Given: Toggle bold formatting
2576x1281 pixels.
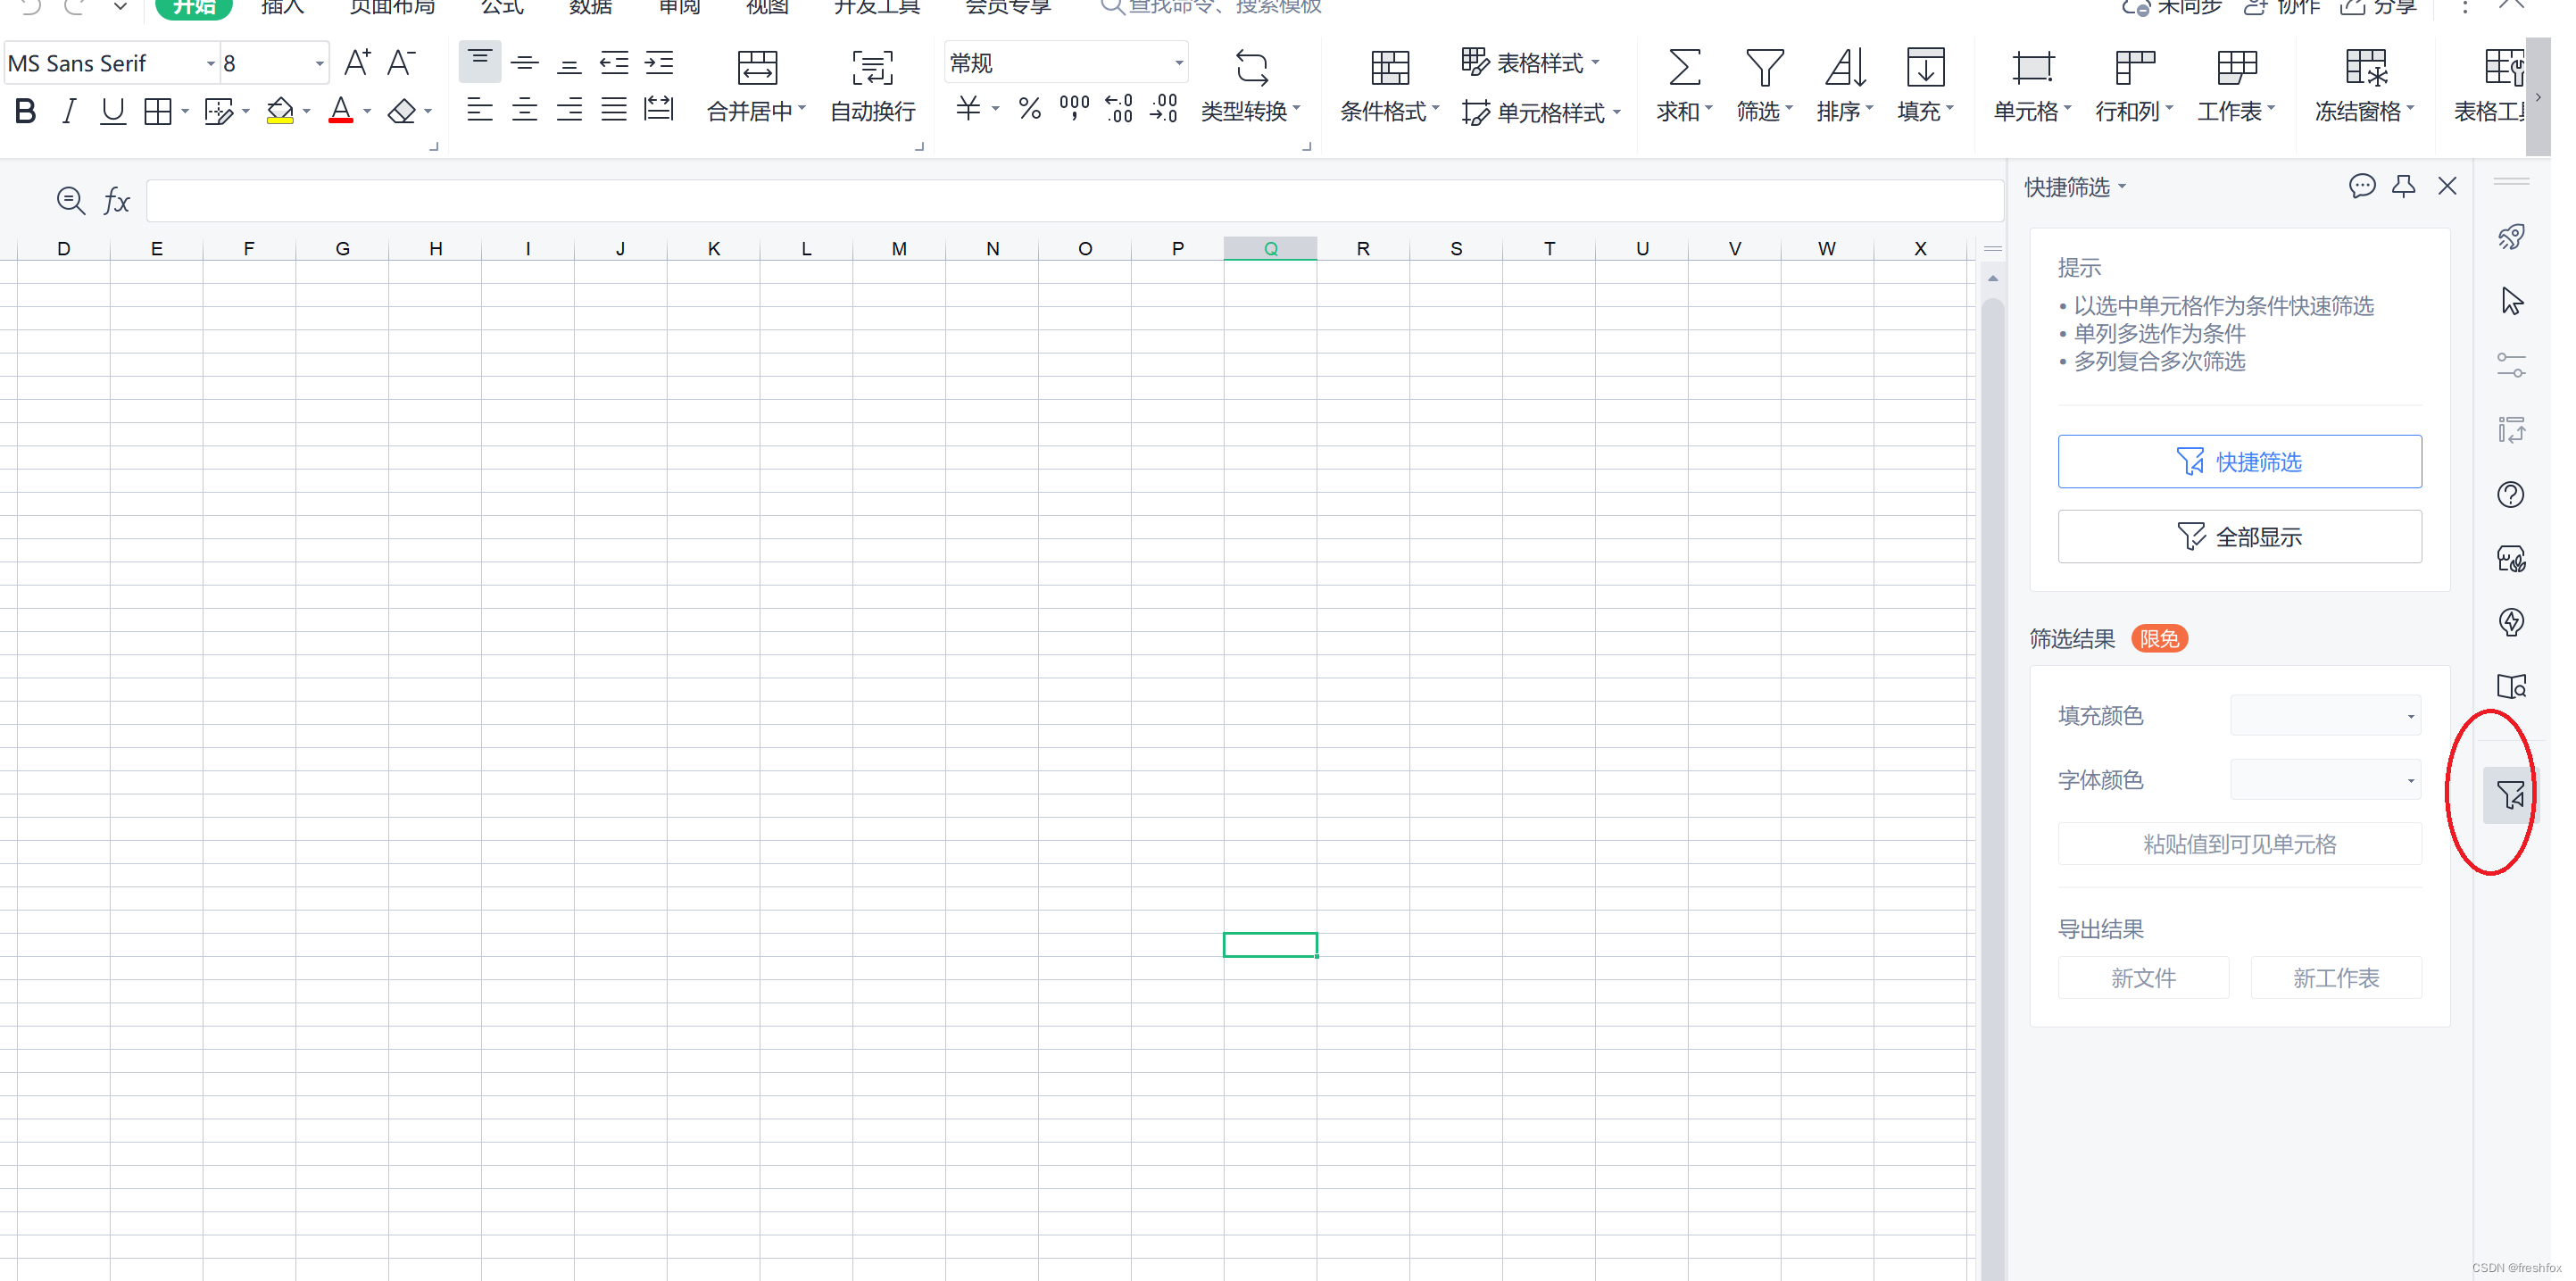Looking at the screenshot, I should click(x=25, y=111).
